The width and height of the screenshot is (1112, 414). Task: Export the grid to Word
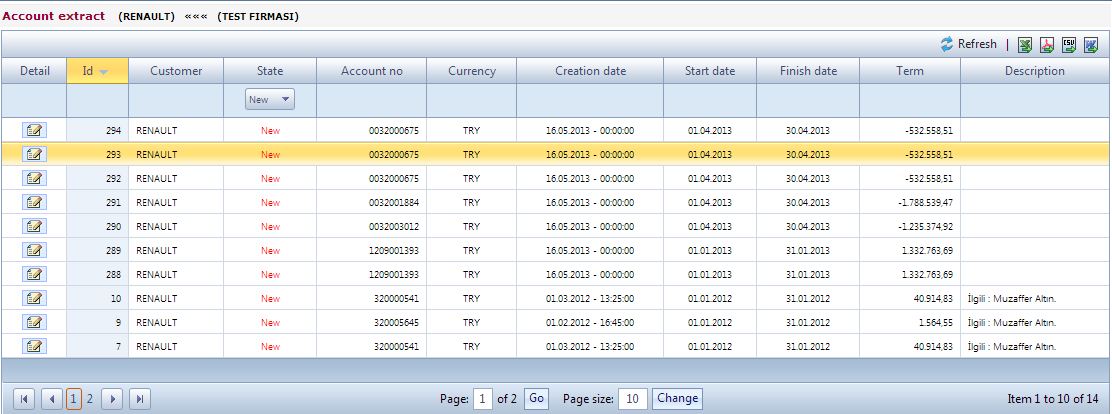coord(1091,45)
